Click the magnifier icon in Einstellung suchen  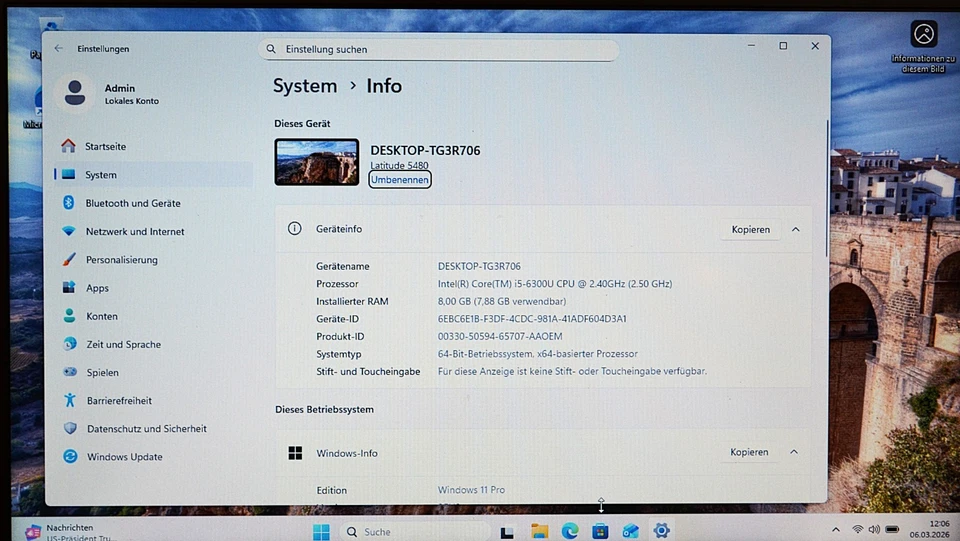[271, 49]
